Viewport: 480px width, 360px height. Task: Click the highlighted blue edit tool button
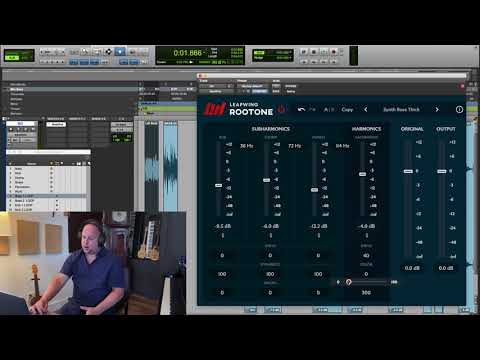pos(120,52)
